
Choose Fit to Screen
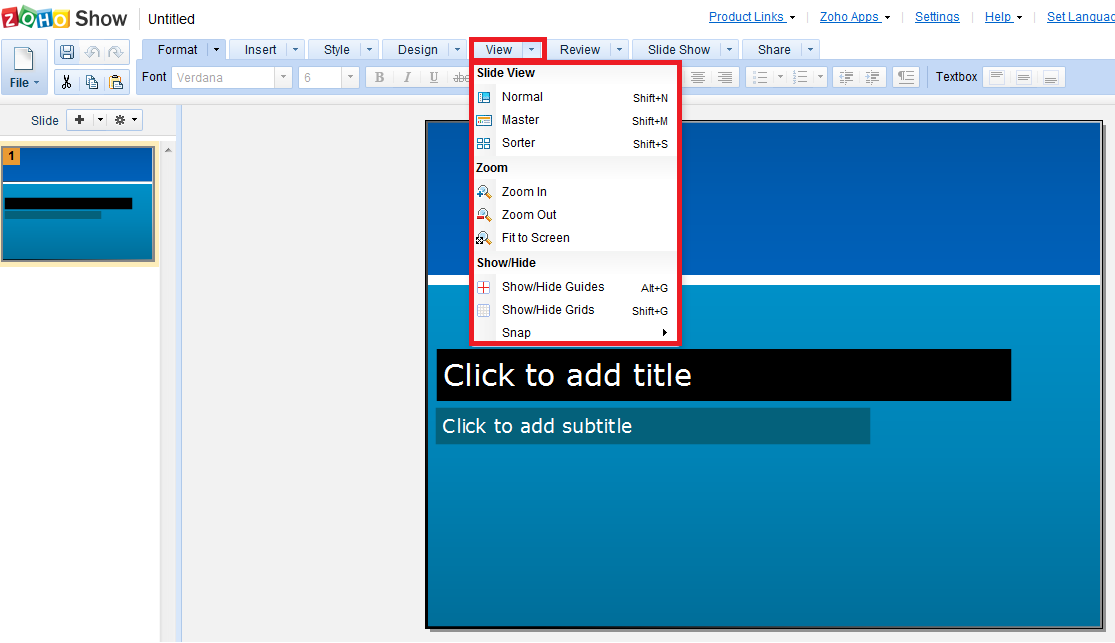[x=573, y=238]
